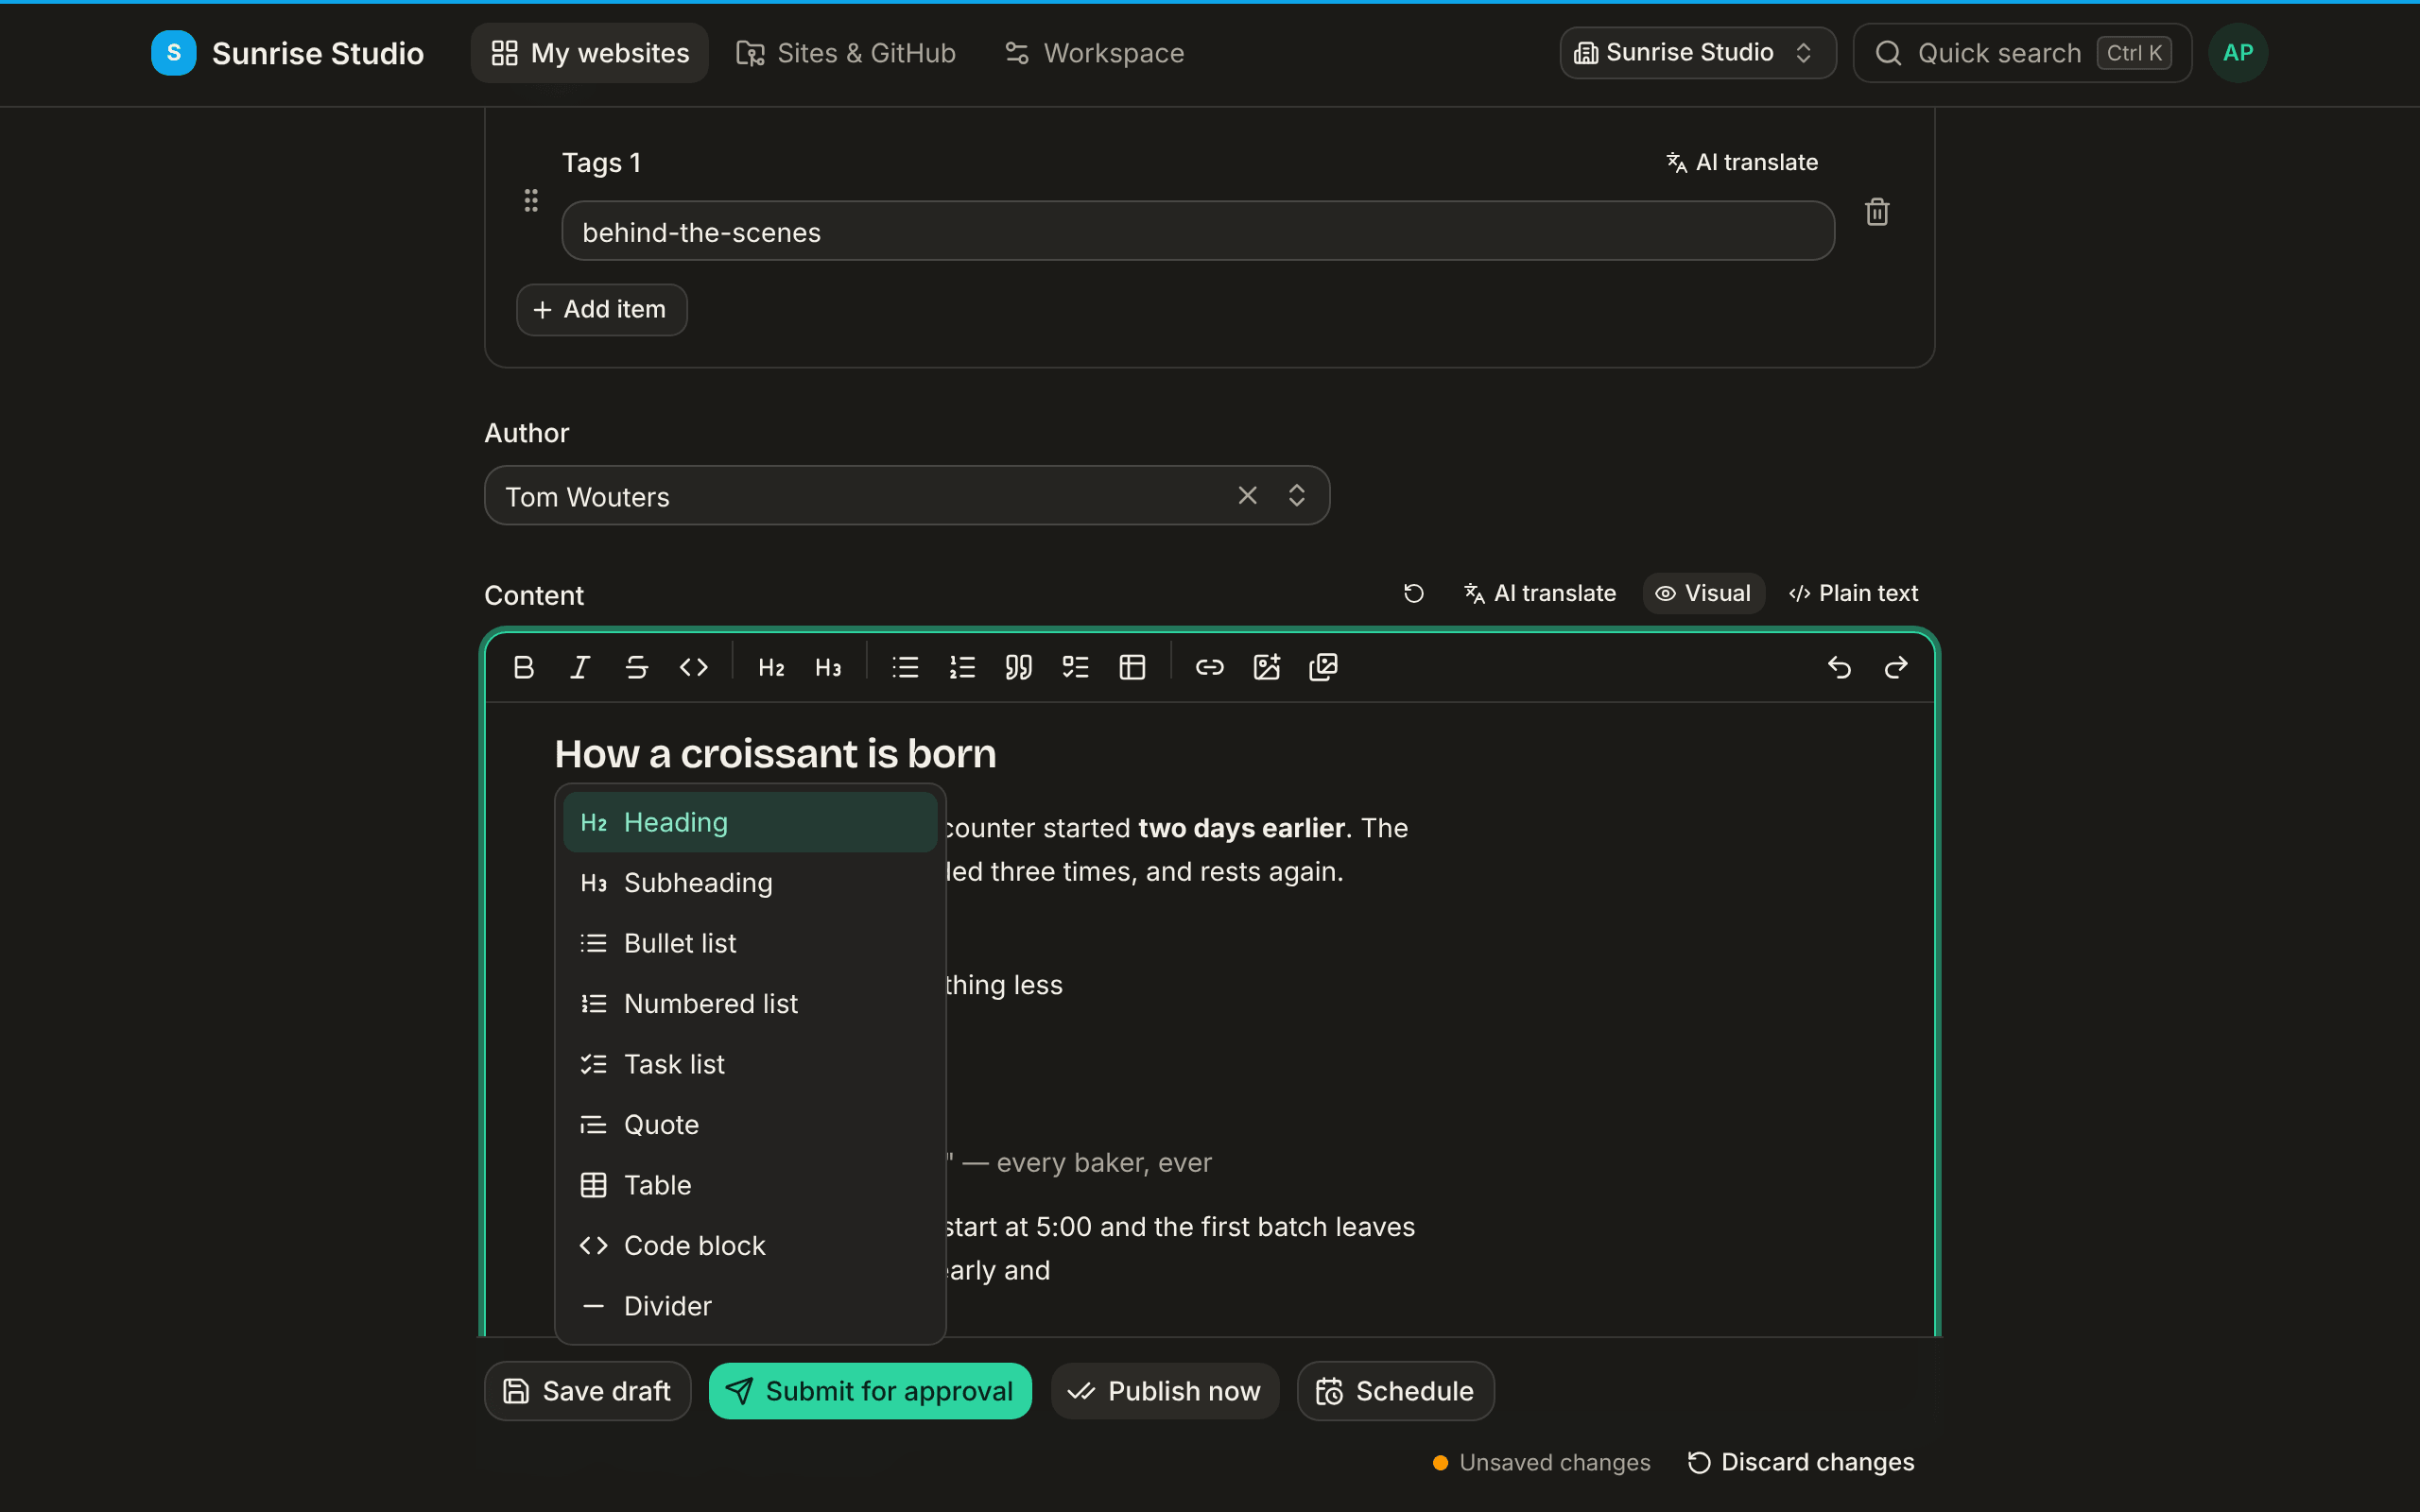The width and height of the screenshot is (2420, 1512).
Task: Choose Divider from the block menu
Action: (x=750, y=1306)
